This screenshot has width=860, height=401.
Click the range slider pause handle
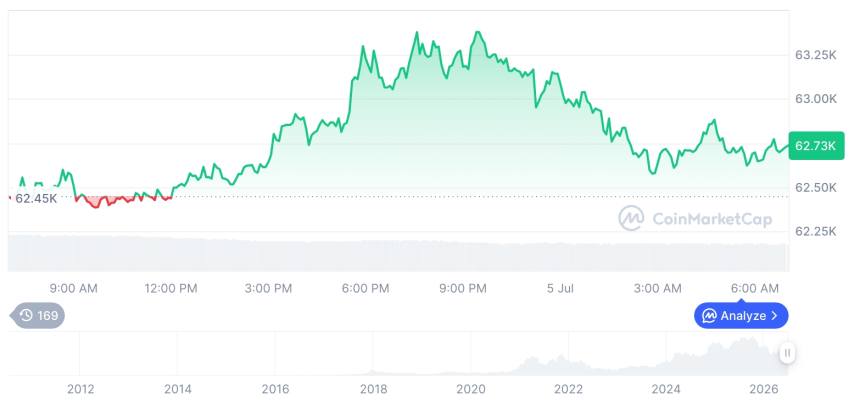pyautogui.click(x=787, y=353)
